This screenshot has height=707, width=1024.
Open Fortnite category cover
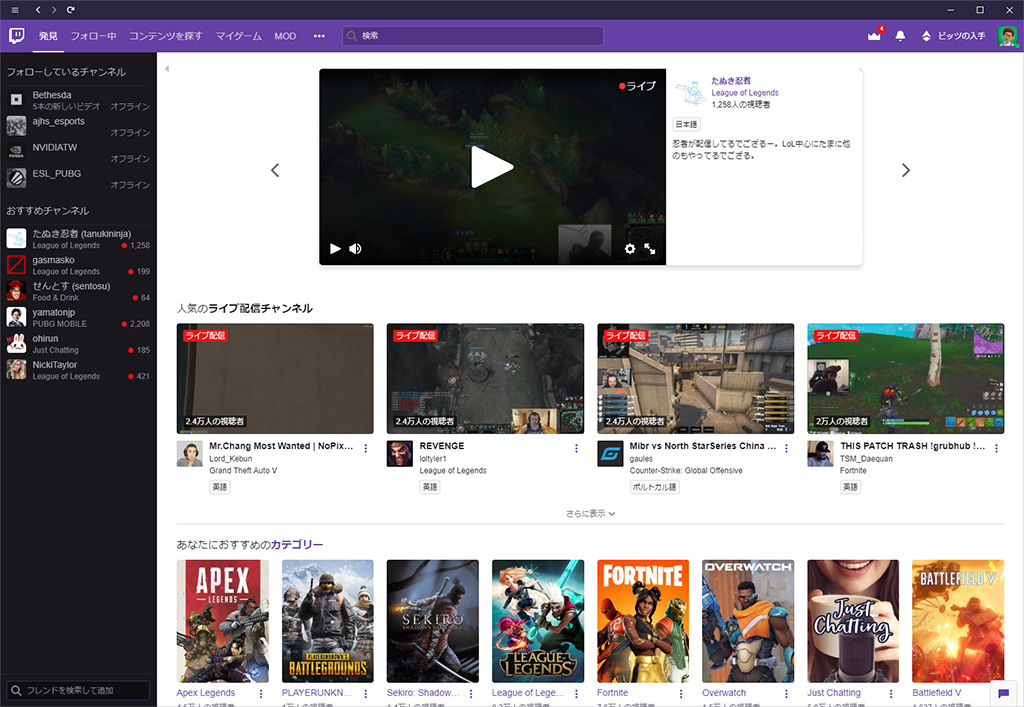[643, 621]
